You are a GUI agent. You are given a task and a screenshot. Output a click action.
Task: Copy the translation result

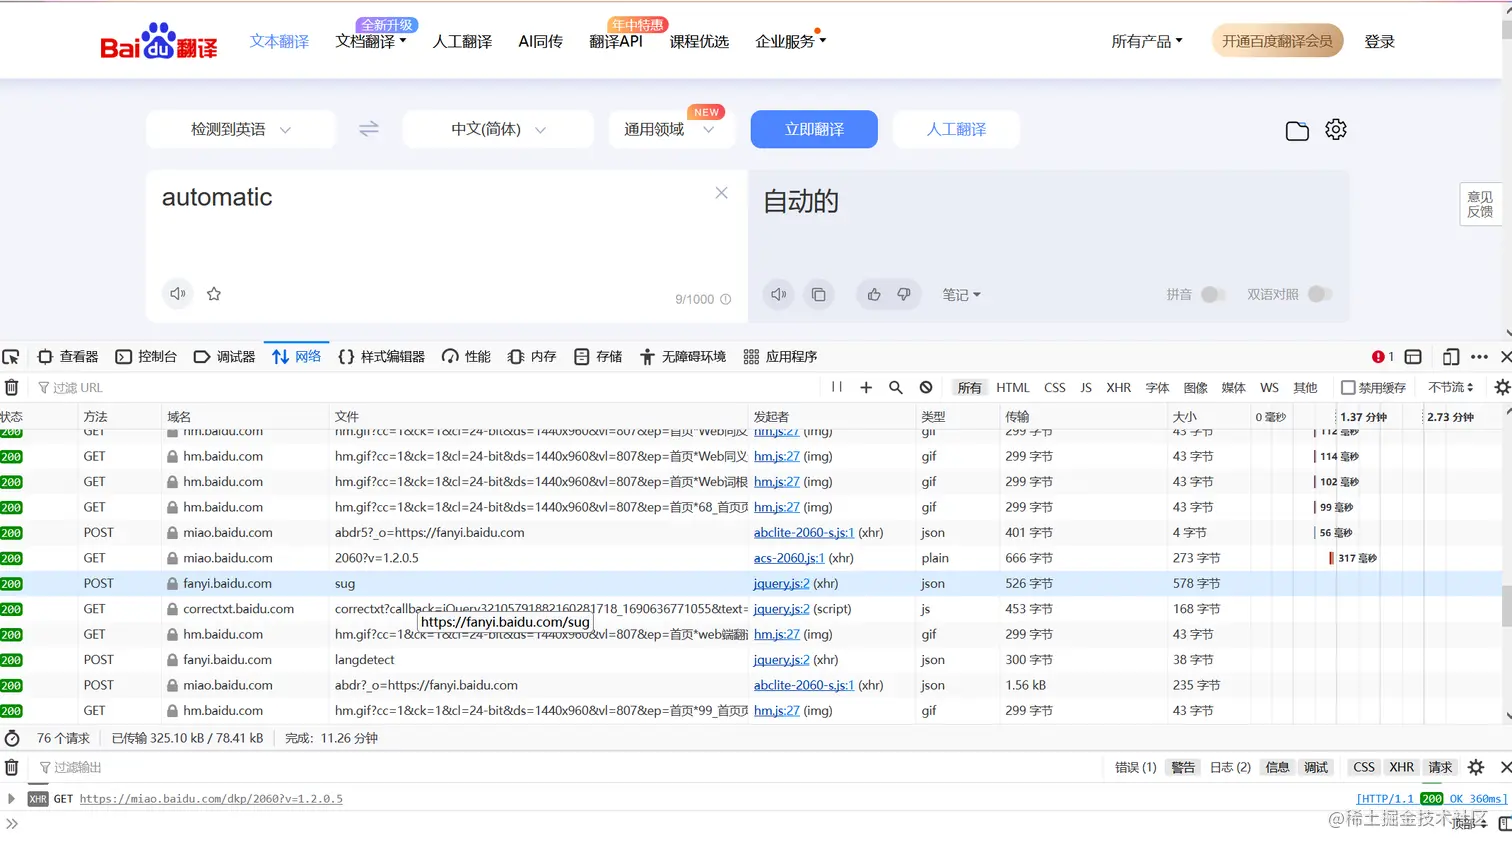click(818, 294)
